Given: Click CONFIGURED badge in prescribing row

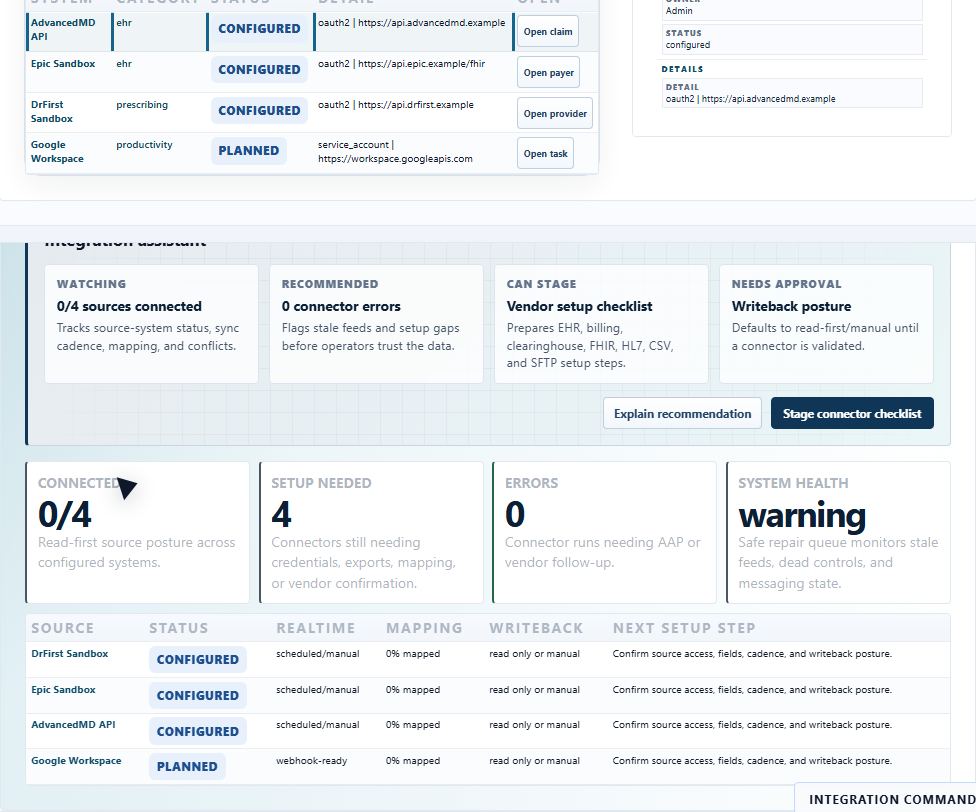Looking at the screenshot, I should point(259,111).
